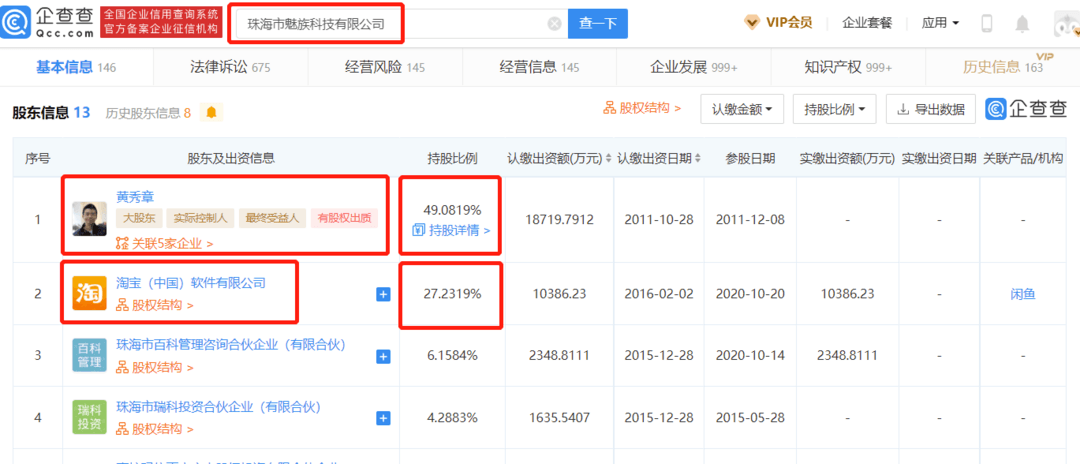Click the 有股权出质 tag
Screen dimensions: 1080x464
343,219
